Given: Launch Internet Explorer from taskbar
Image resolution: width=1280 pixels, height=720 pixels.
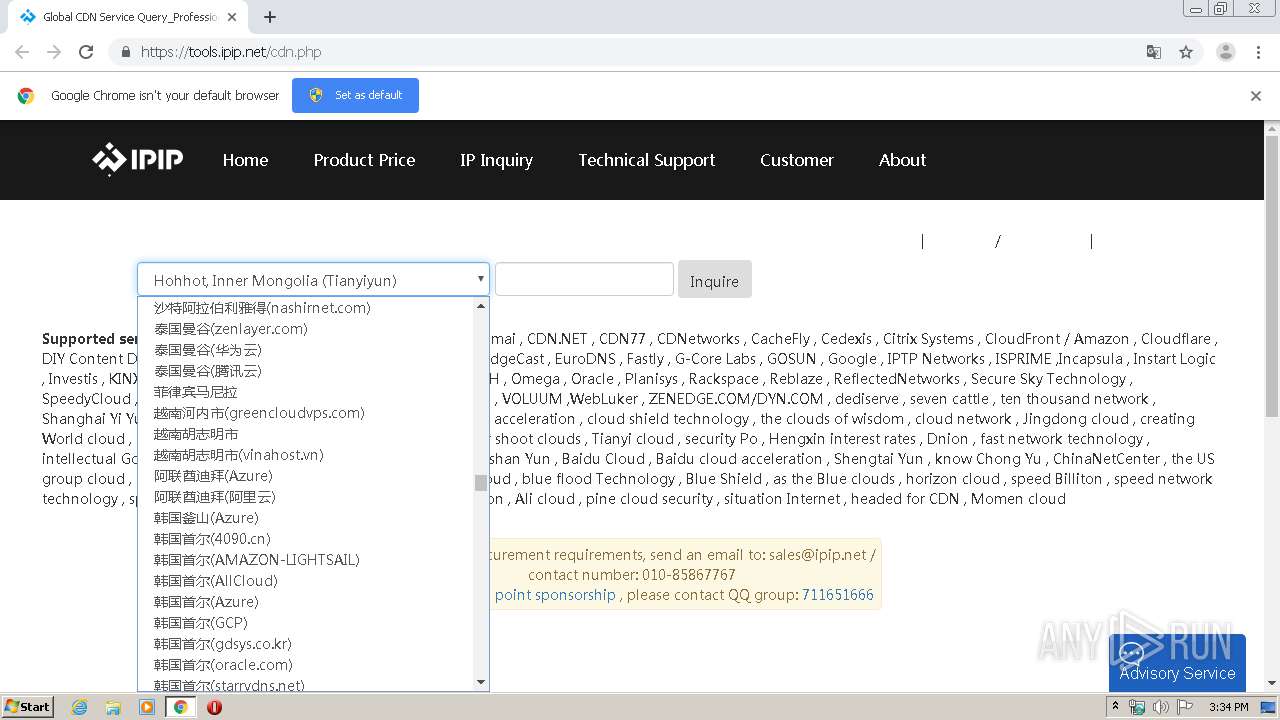Looking at the screenshot, I should coord(80,707).
